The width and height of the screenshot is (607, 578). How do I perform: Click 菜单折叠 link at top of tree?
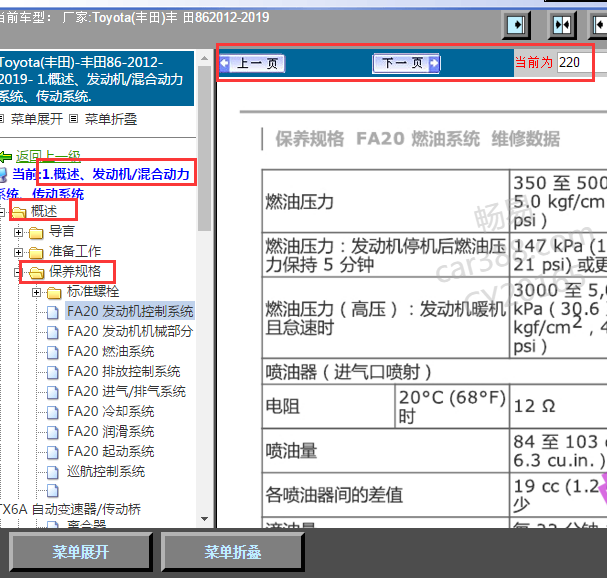[111, 119]
